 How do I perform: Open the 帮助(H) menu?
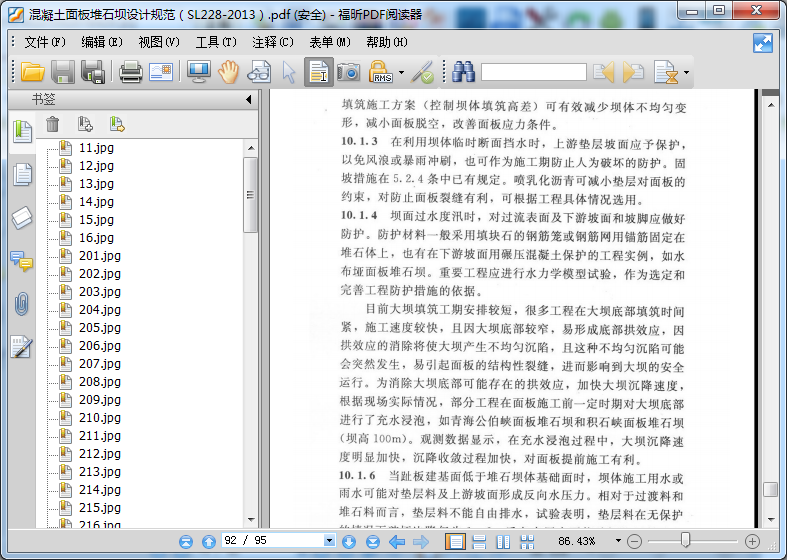pyautogui.click(x=387, y=42)
